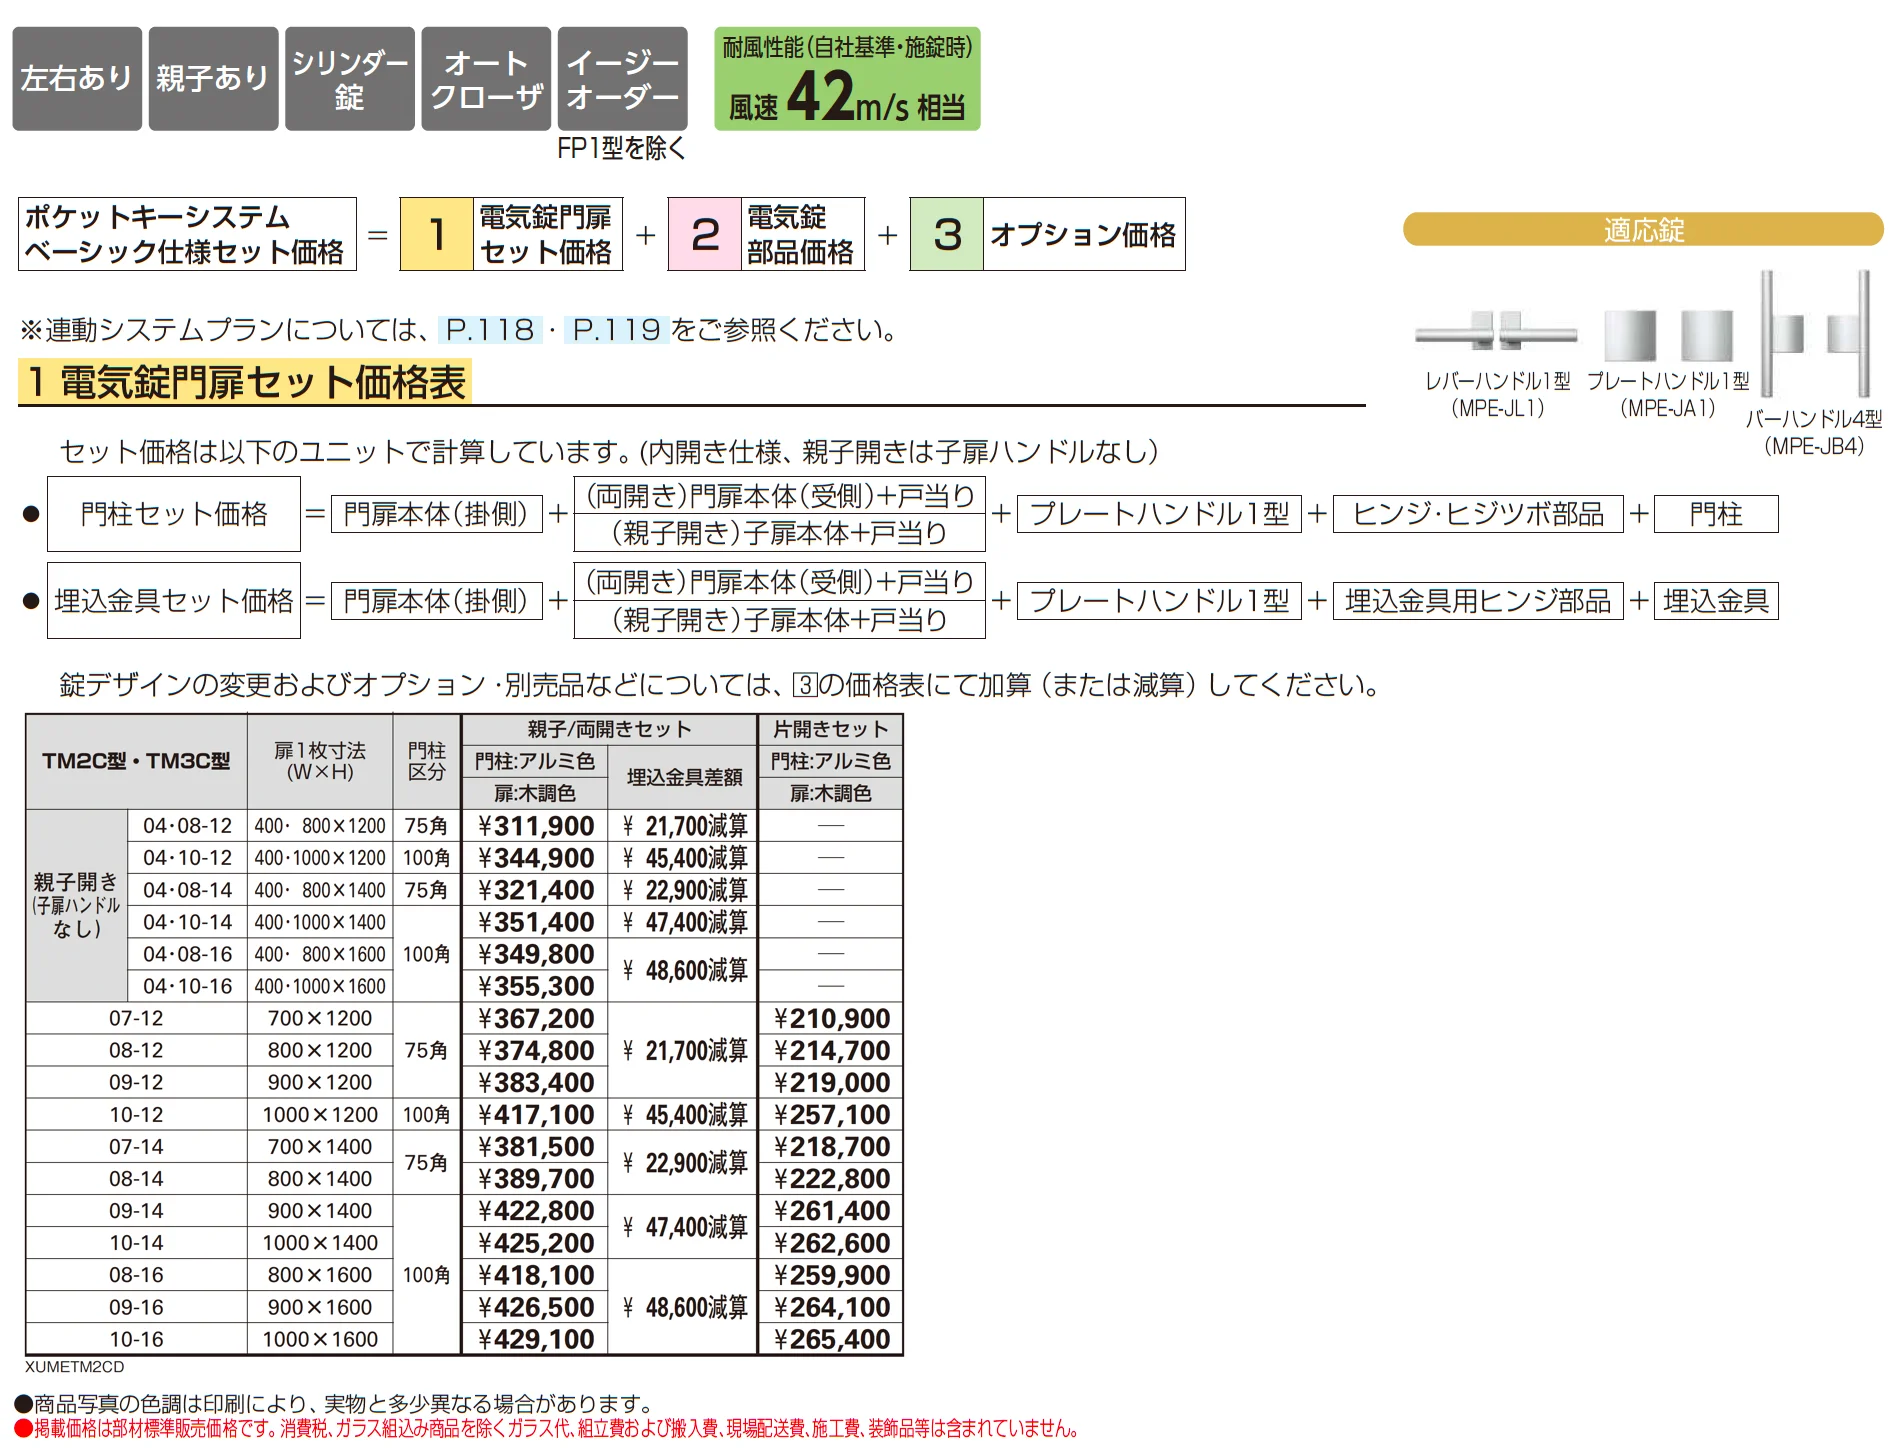Click the MPE-JB4 model code

click(1814, 446)
